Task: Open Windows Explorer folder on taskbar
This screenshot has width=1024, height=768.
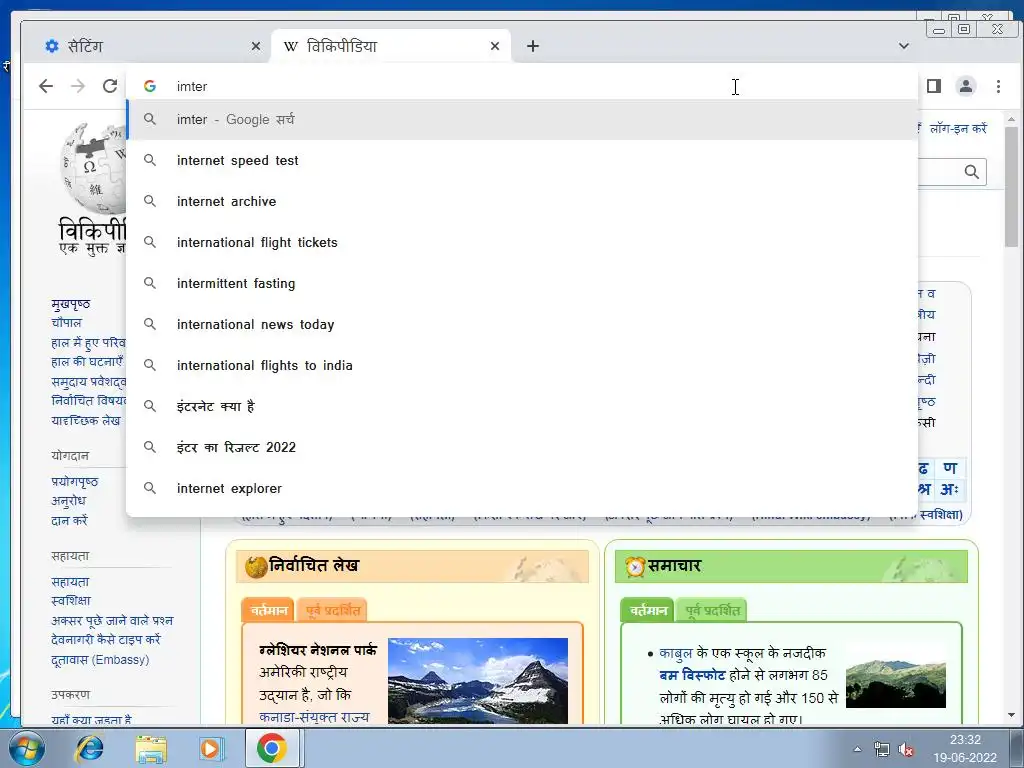Action: [151, 749]
